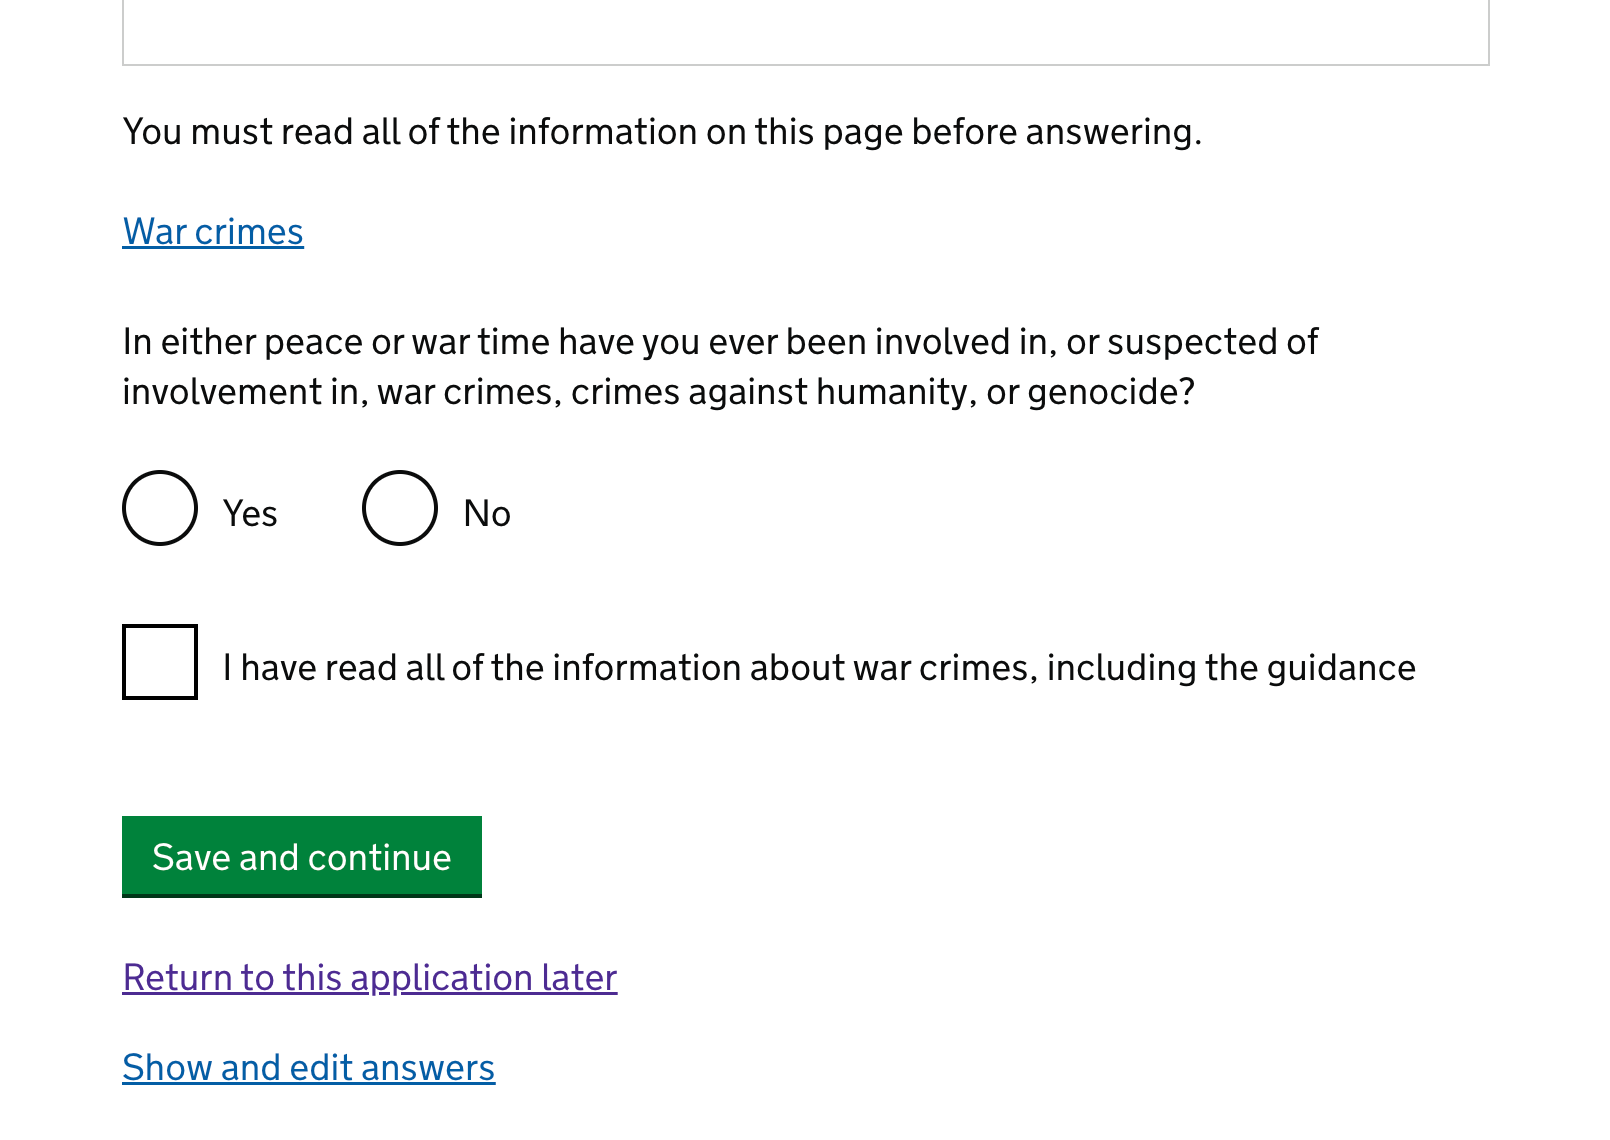Answer No to the genocide involvement question
Image resolution: width=1610 pixels, height=1140 pixels.
coord(400,508)
